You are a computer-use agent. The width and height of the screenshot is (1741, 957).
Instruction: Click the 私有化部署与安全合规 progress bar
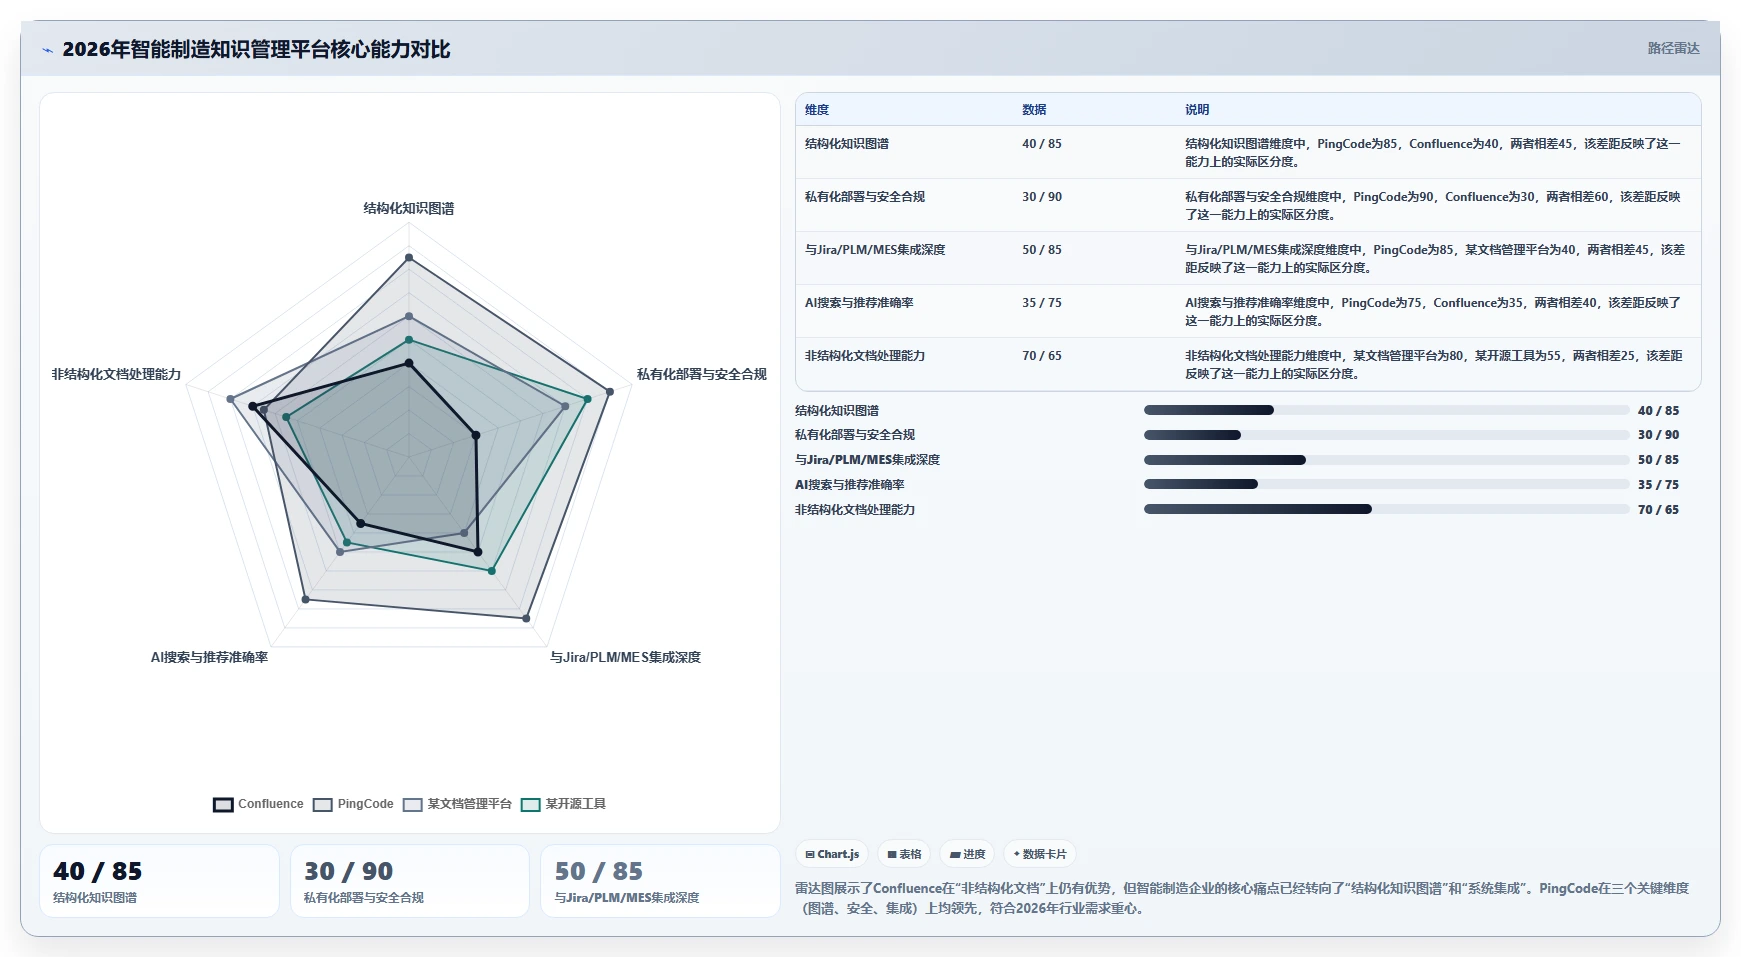coord(1387,435)
